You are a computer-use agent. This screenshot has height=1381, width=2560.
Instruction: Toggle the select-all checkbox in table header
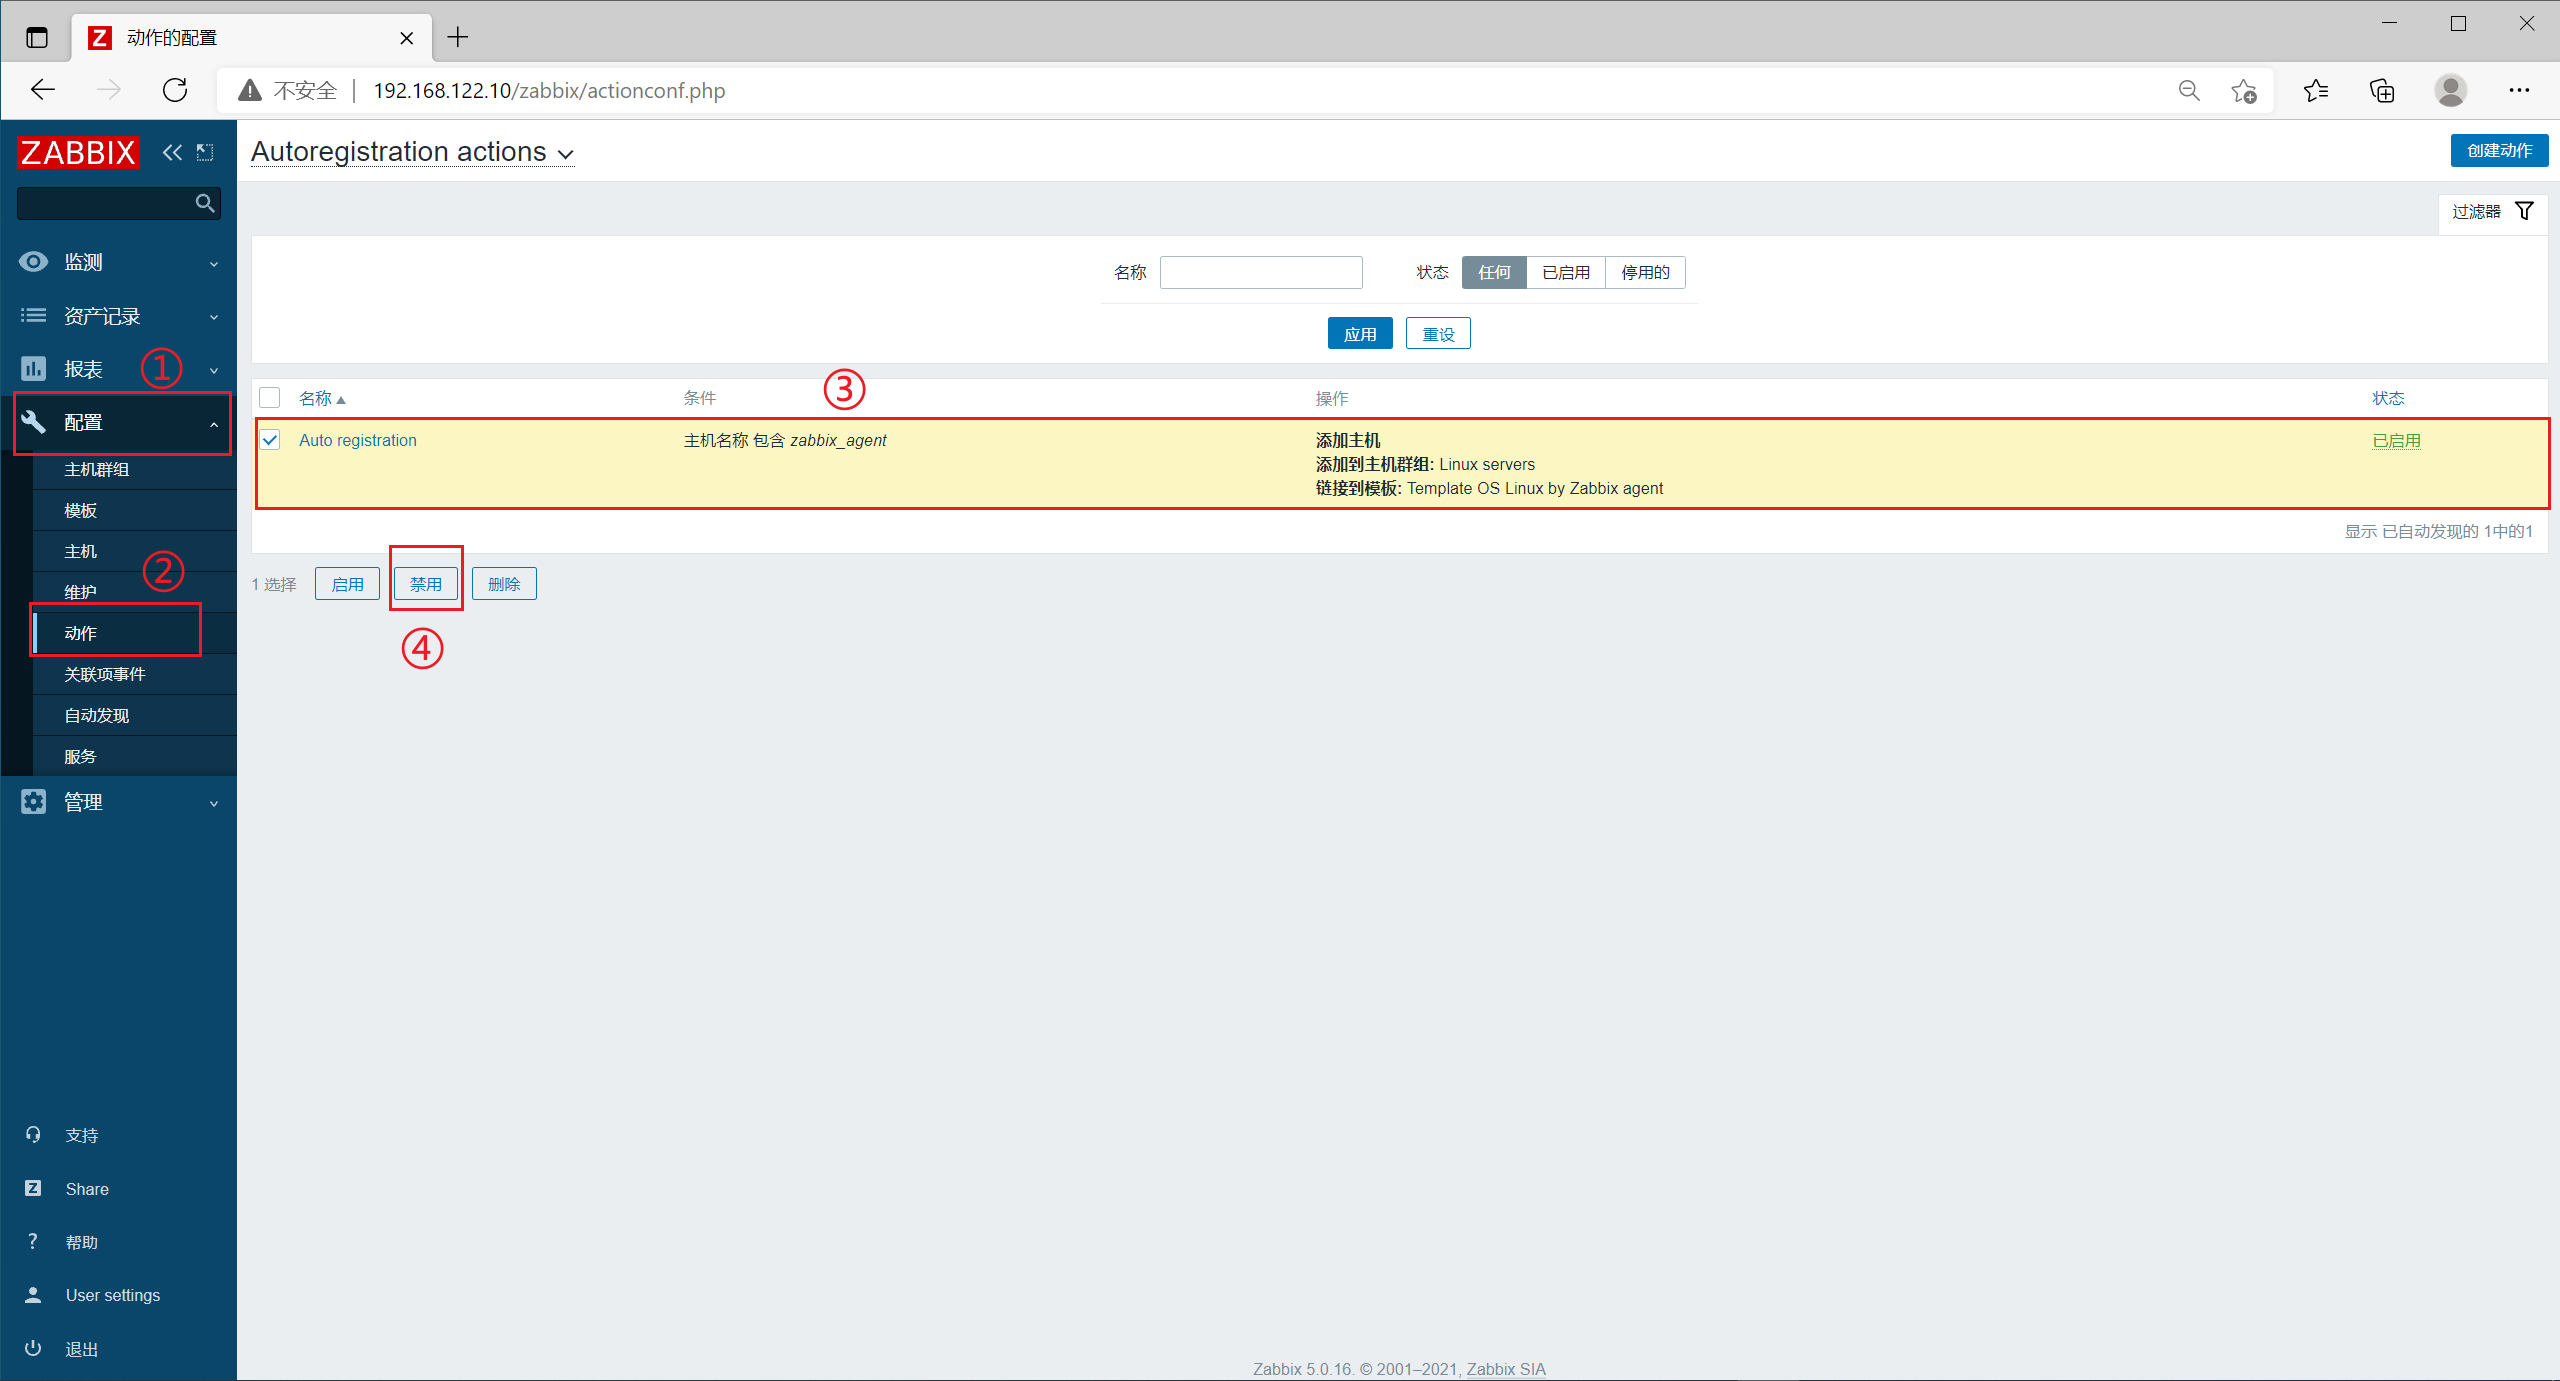[x=270, y=397]
